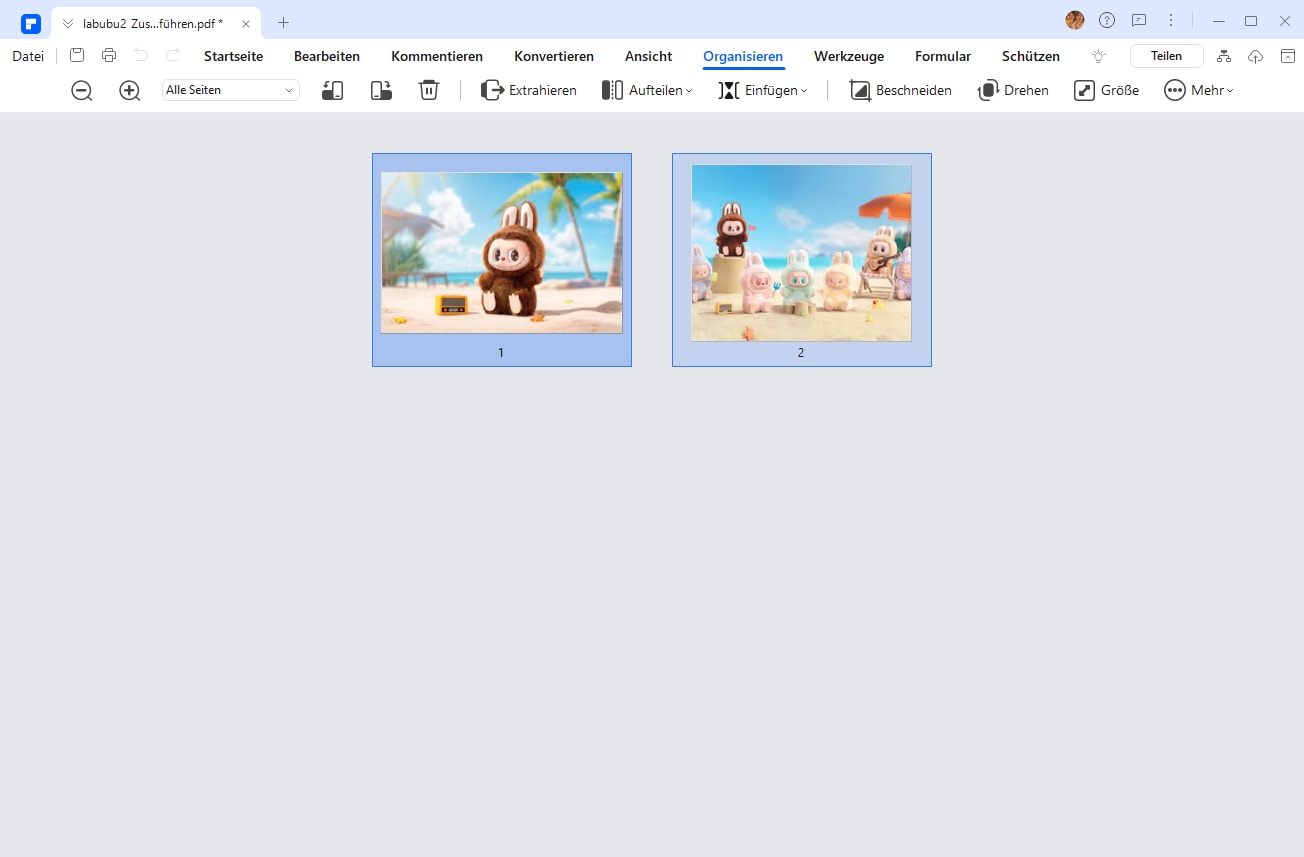
Task: Open the Aufteilen dropdown
Action: 647,90
